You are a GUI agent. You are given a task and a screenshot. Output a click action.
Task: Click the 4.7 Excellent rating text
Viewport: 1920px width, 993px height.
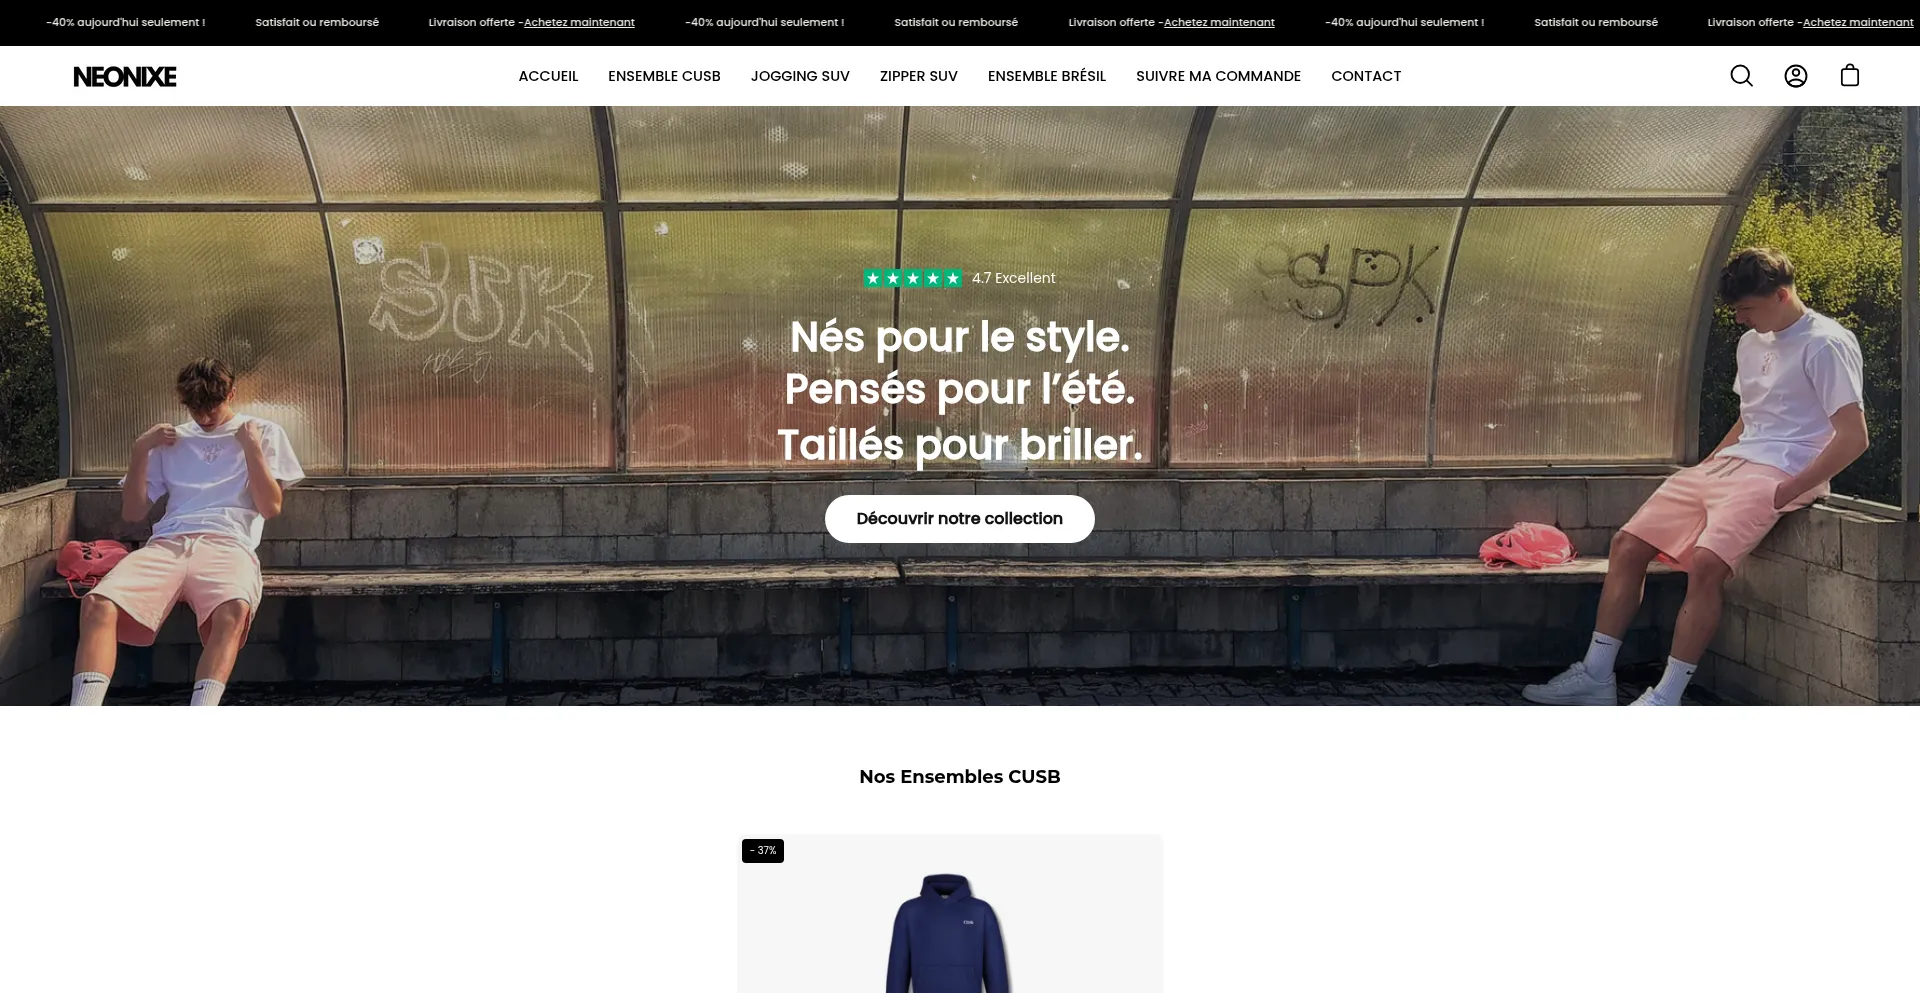click(x=1014, y=278)
